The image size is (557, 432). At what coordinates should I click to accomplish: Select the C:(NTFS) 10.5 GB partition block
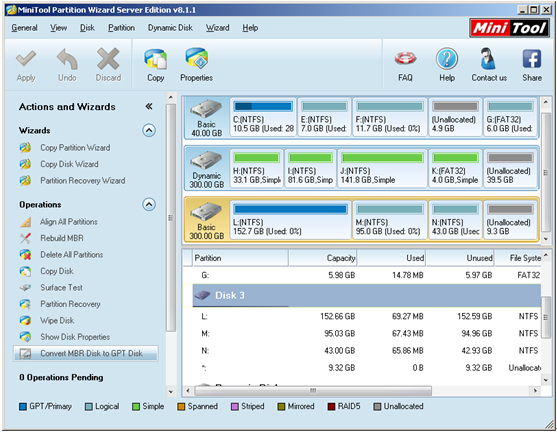(x=263, y=117)
